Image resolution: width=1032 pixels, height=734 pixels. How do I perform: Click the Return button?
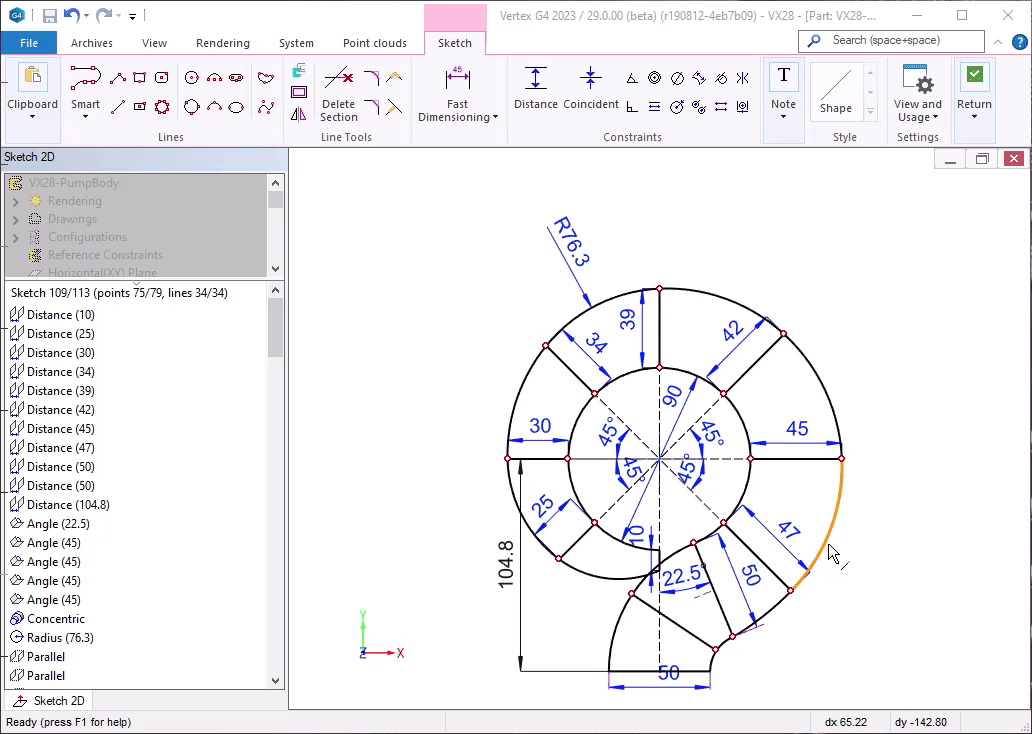(x=974, y=90)
